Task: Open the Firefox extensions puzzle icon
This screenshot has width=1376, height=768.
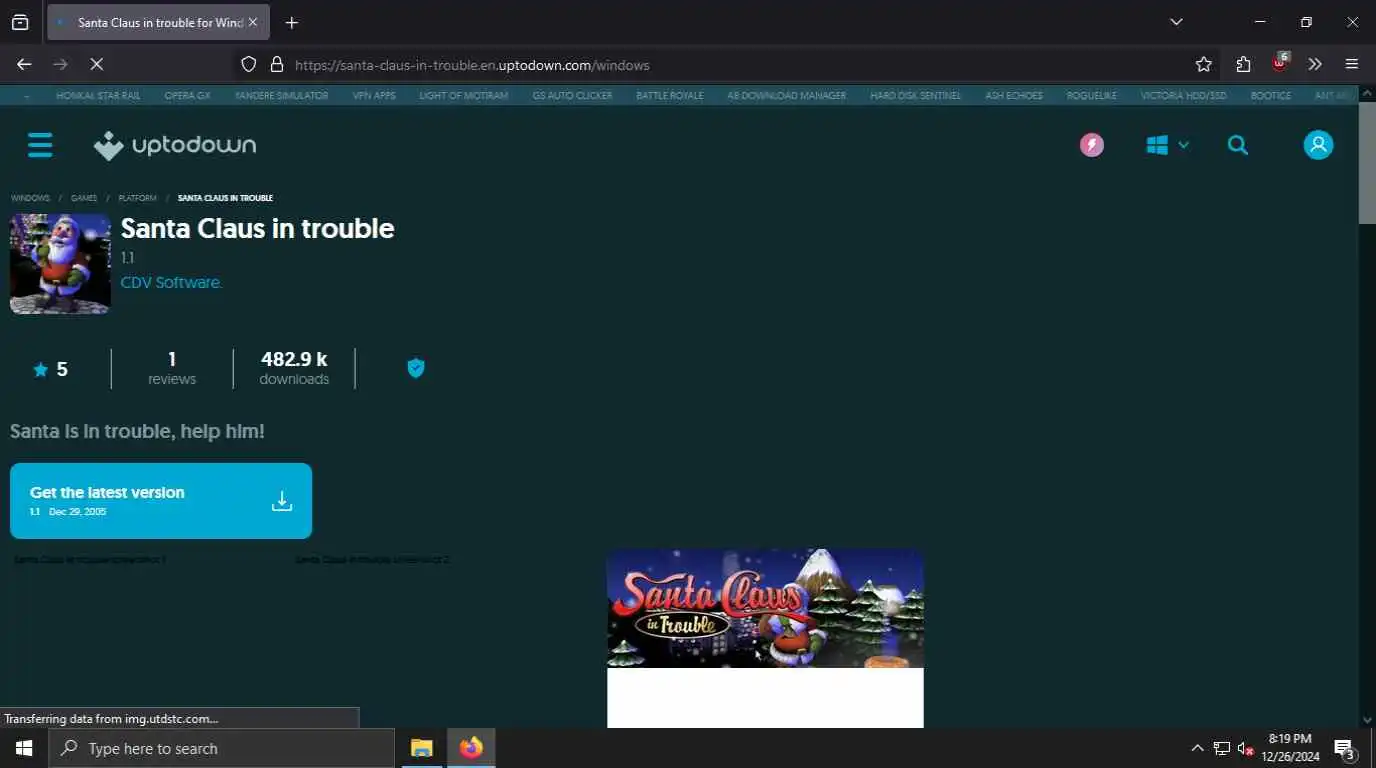Action: (1243, 64)
